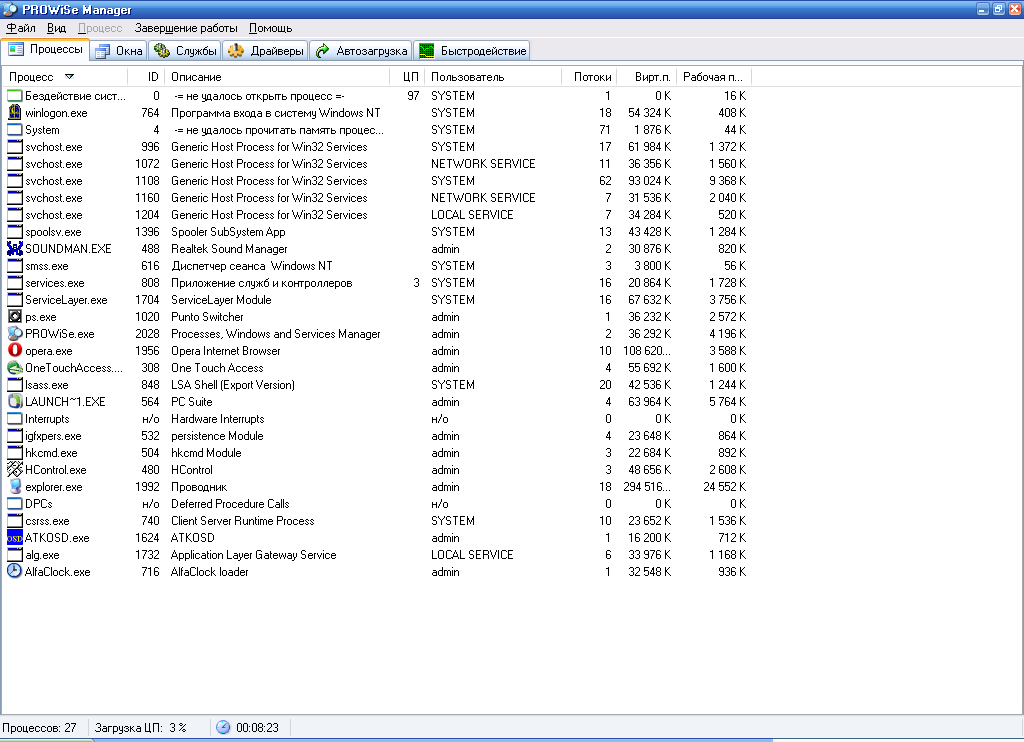Click the HControl.exe icon
The height and width of the screenshot is (742, 1024).
click(14, 469)
